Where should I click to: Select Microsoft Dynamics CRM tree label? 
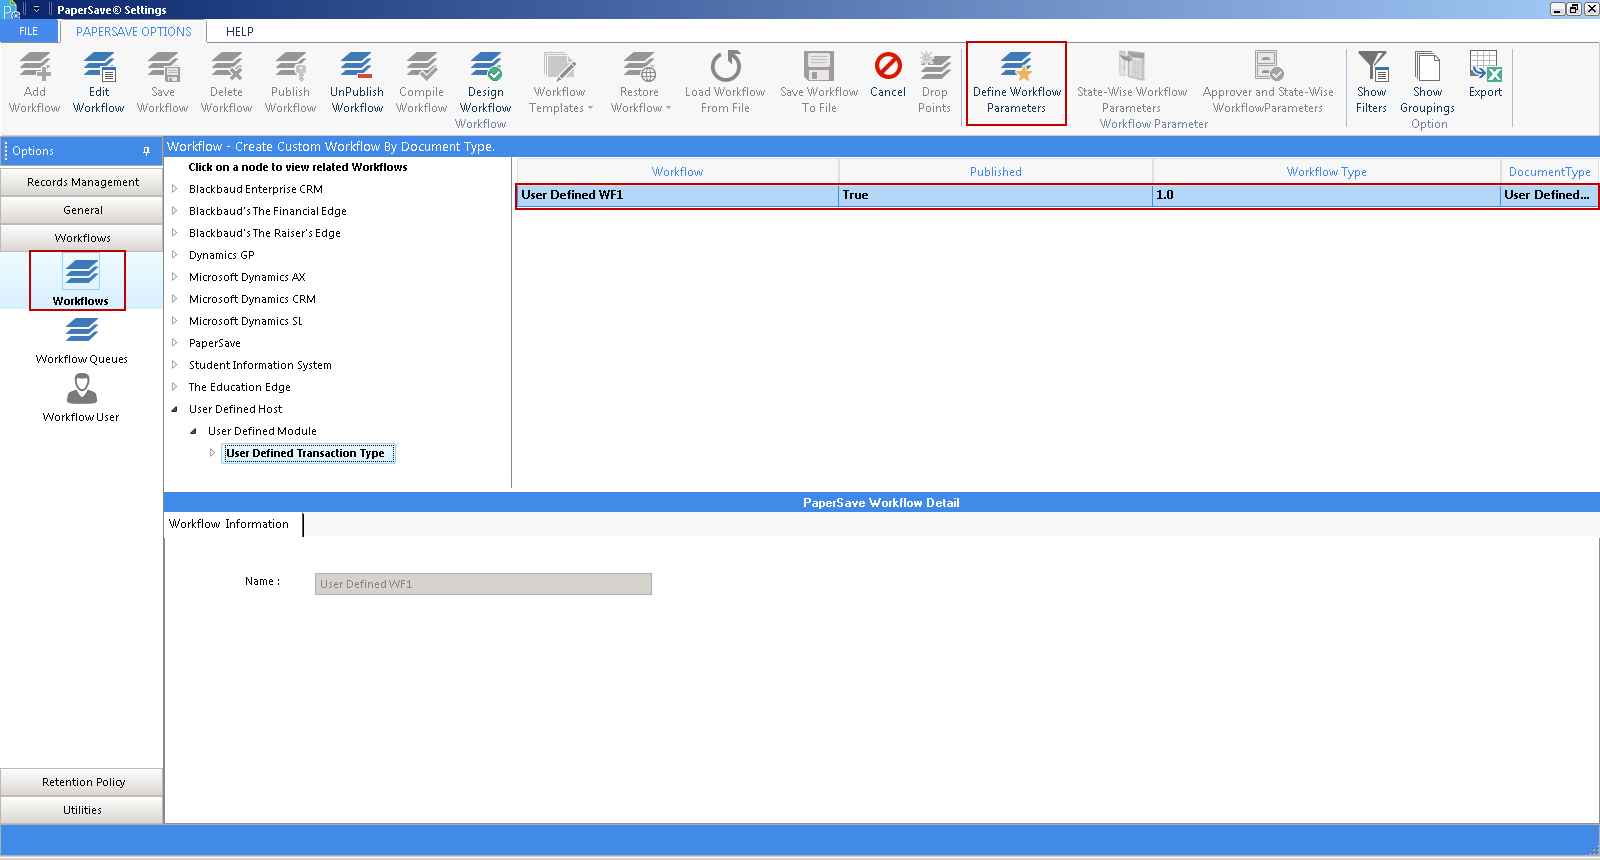tap(252, 299)
